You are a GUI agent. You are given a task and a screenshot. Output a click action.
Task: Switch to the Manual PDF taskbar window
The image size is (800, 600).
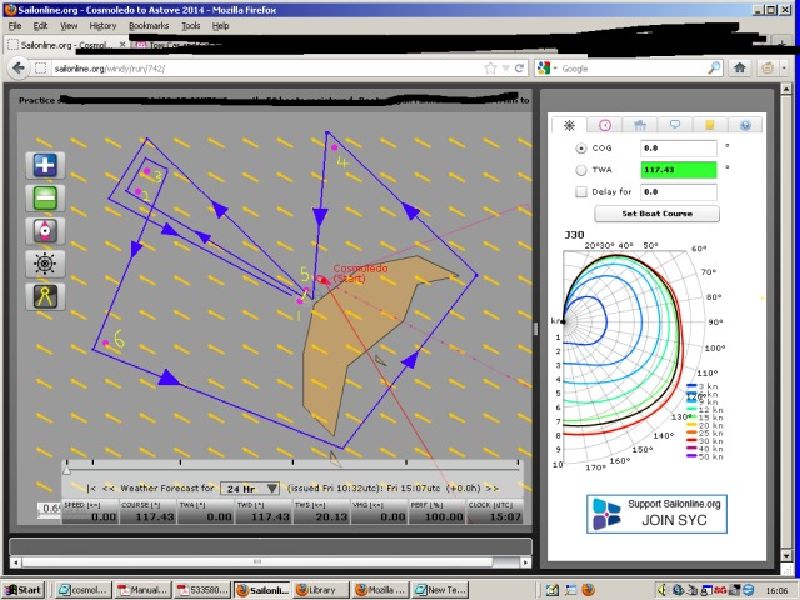pos(142,590)
